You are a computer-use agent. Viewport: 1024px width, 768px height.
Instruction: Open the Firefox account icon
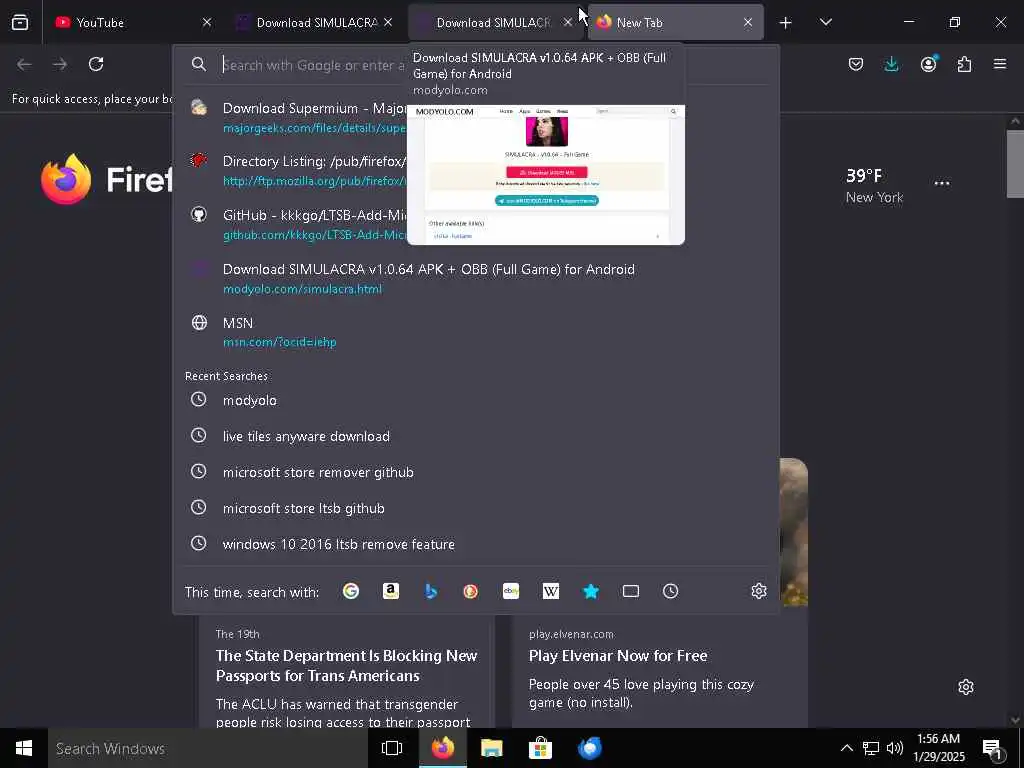click(x=928, y=64)
